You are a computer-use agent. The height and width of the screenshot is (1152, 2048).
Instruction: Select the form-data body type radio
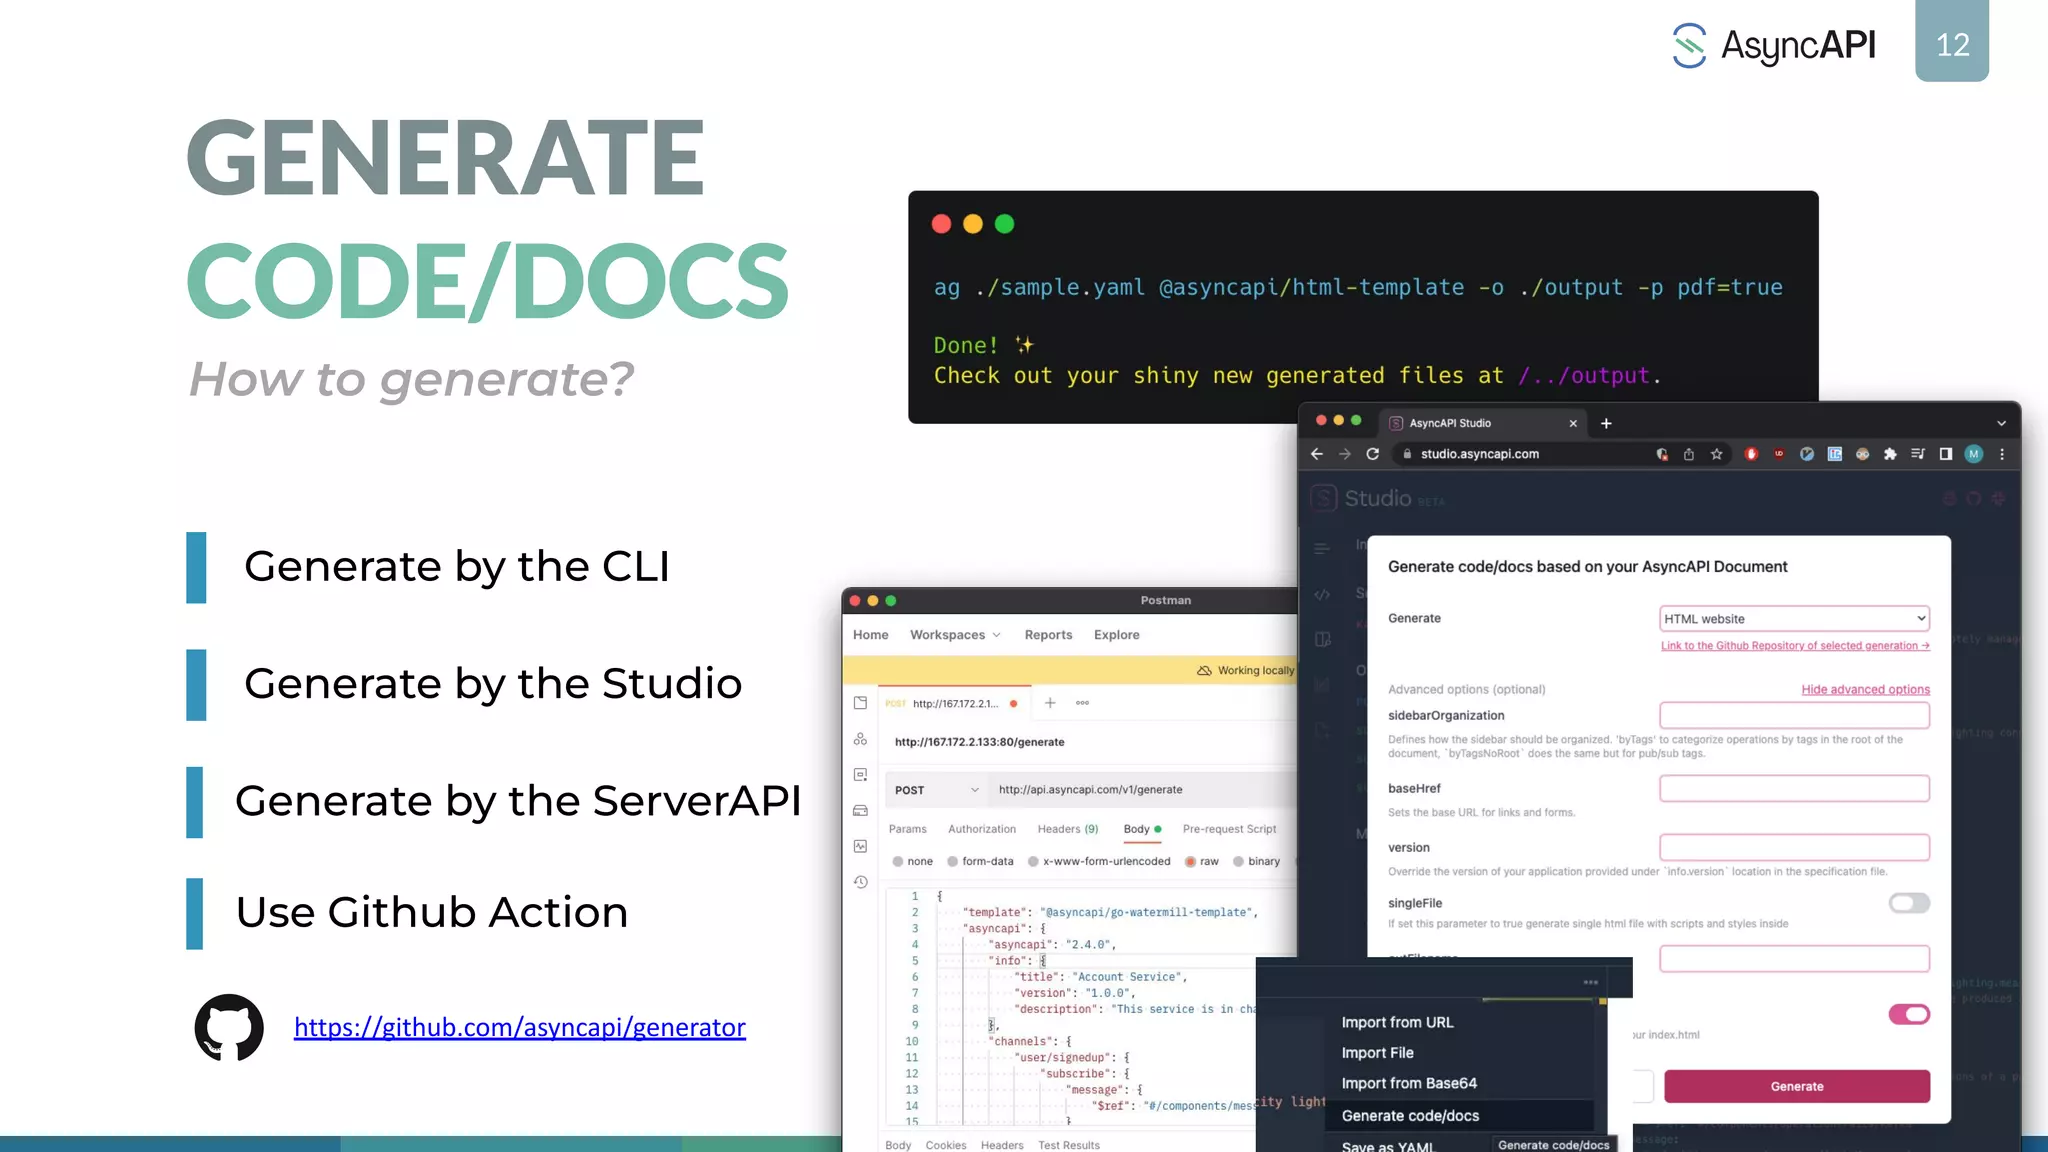(953, 861)
